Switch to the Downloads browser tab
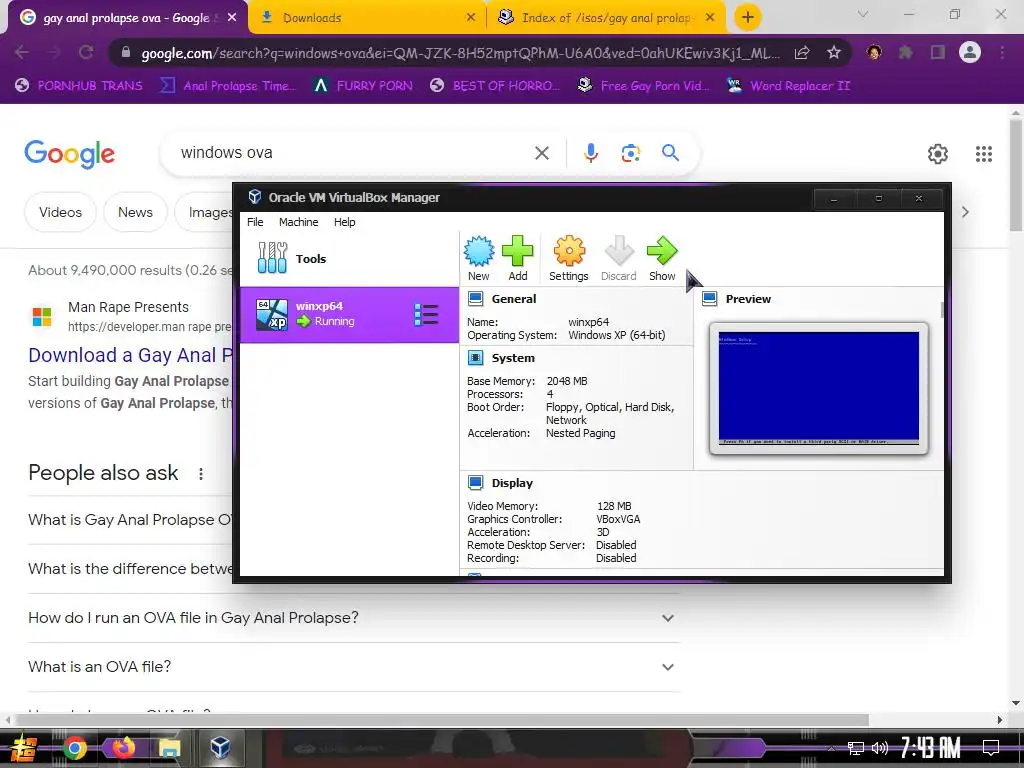1024x768 pixels. click(367, 18)
